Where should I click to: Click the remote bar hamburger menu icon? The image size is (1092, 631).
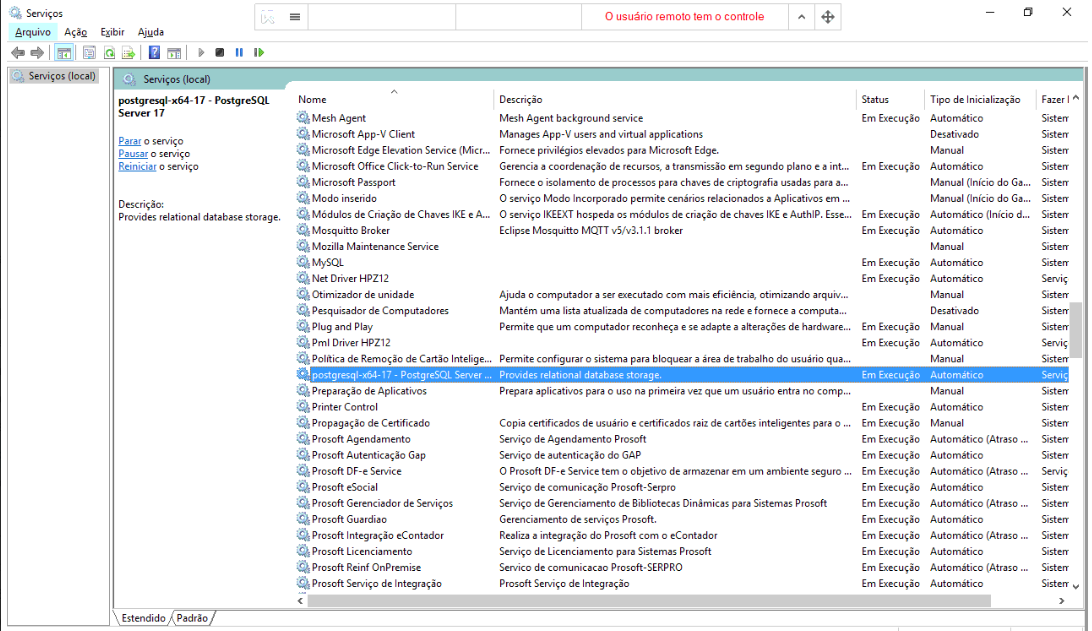tap(295, 17)
